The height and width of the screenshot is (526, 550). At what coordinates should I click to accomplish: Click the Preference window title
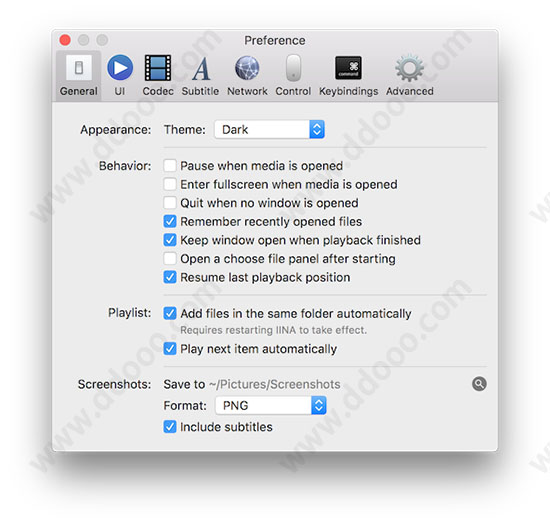(x=275, y=40)
